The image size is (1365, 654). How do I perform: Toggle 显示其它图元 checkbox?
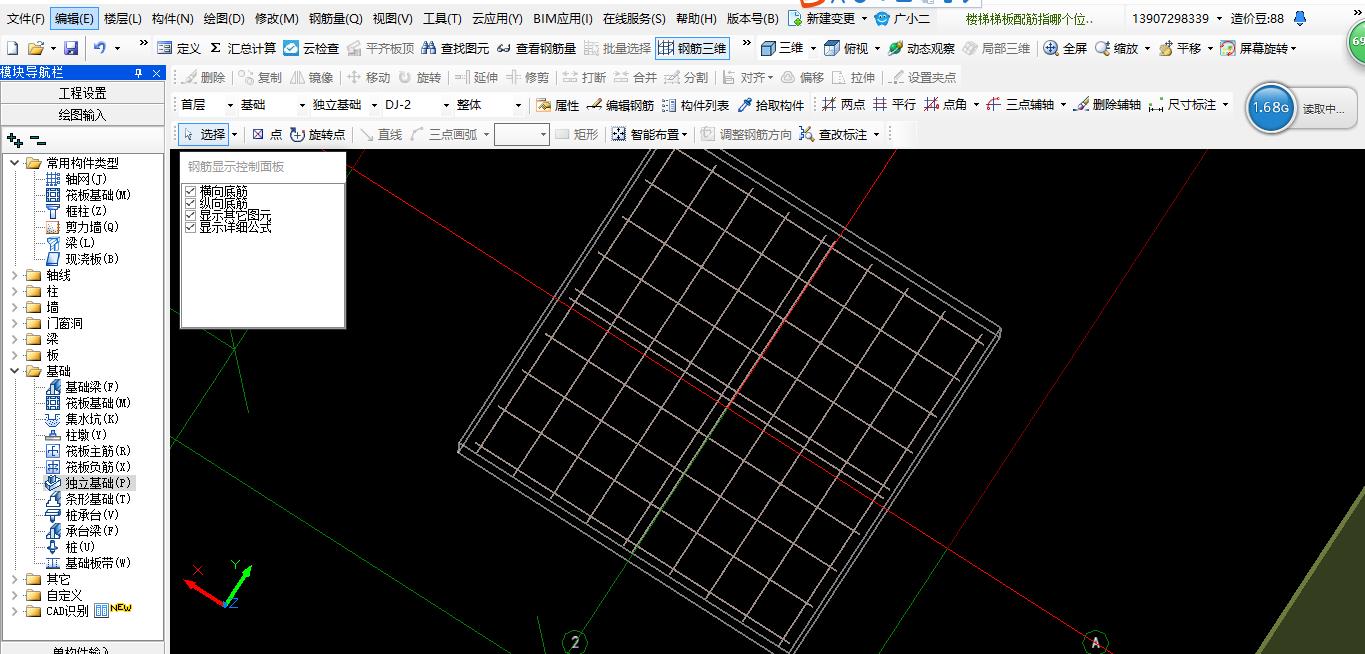(191, 215)
